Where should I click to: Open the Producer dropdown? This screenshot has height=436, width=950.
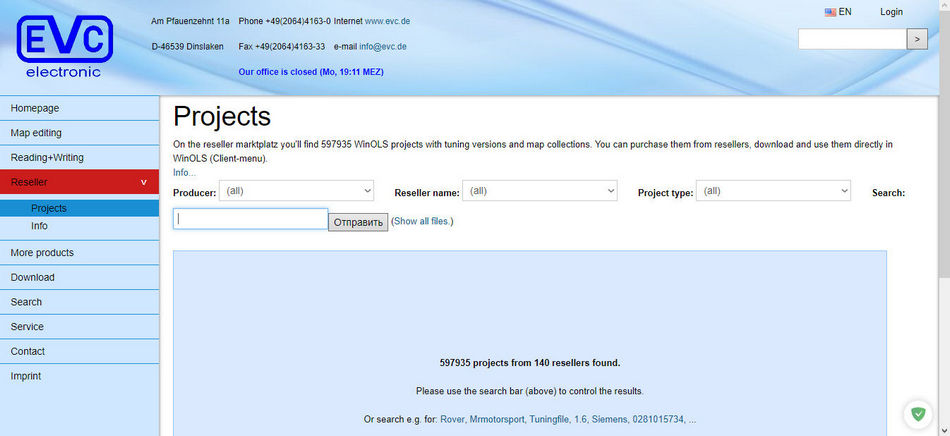[297, 191]
